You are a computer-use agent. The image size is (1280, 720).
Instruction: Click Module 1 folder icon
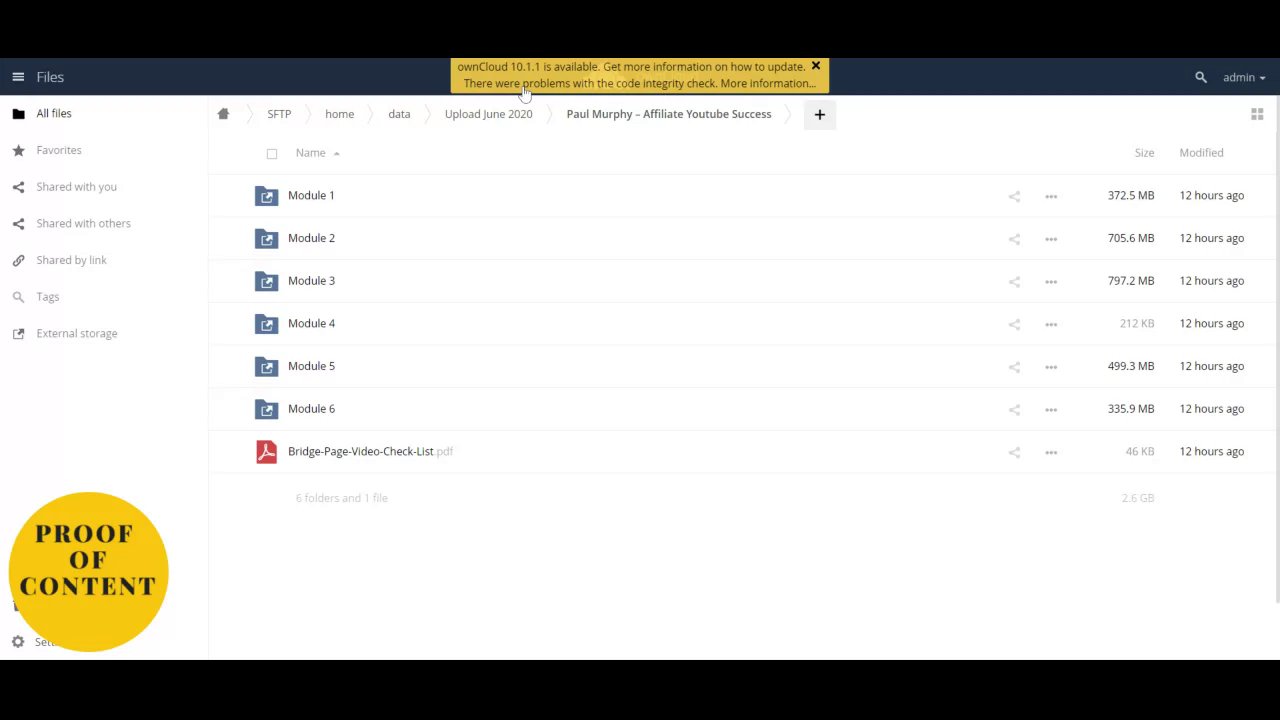pyautogui.click(x=266, y=196)
